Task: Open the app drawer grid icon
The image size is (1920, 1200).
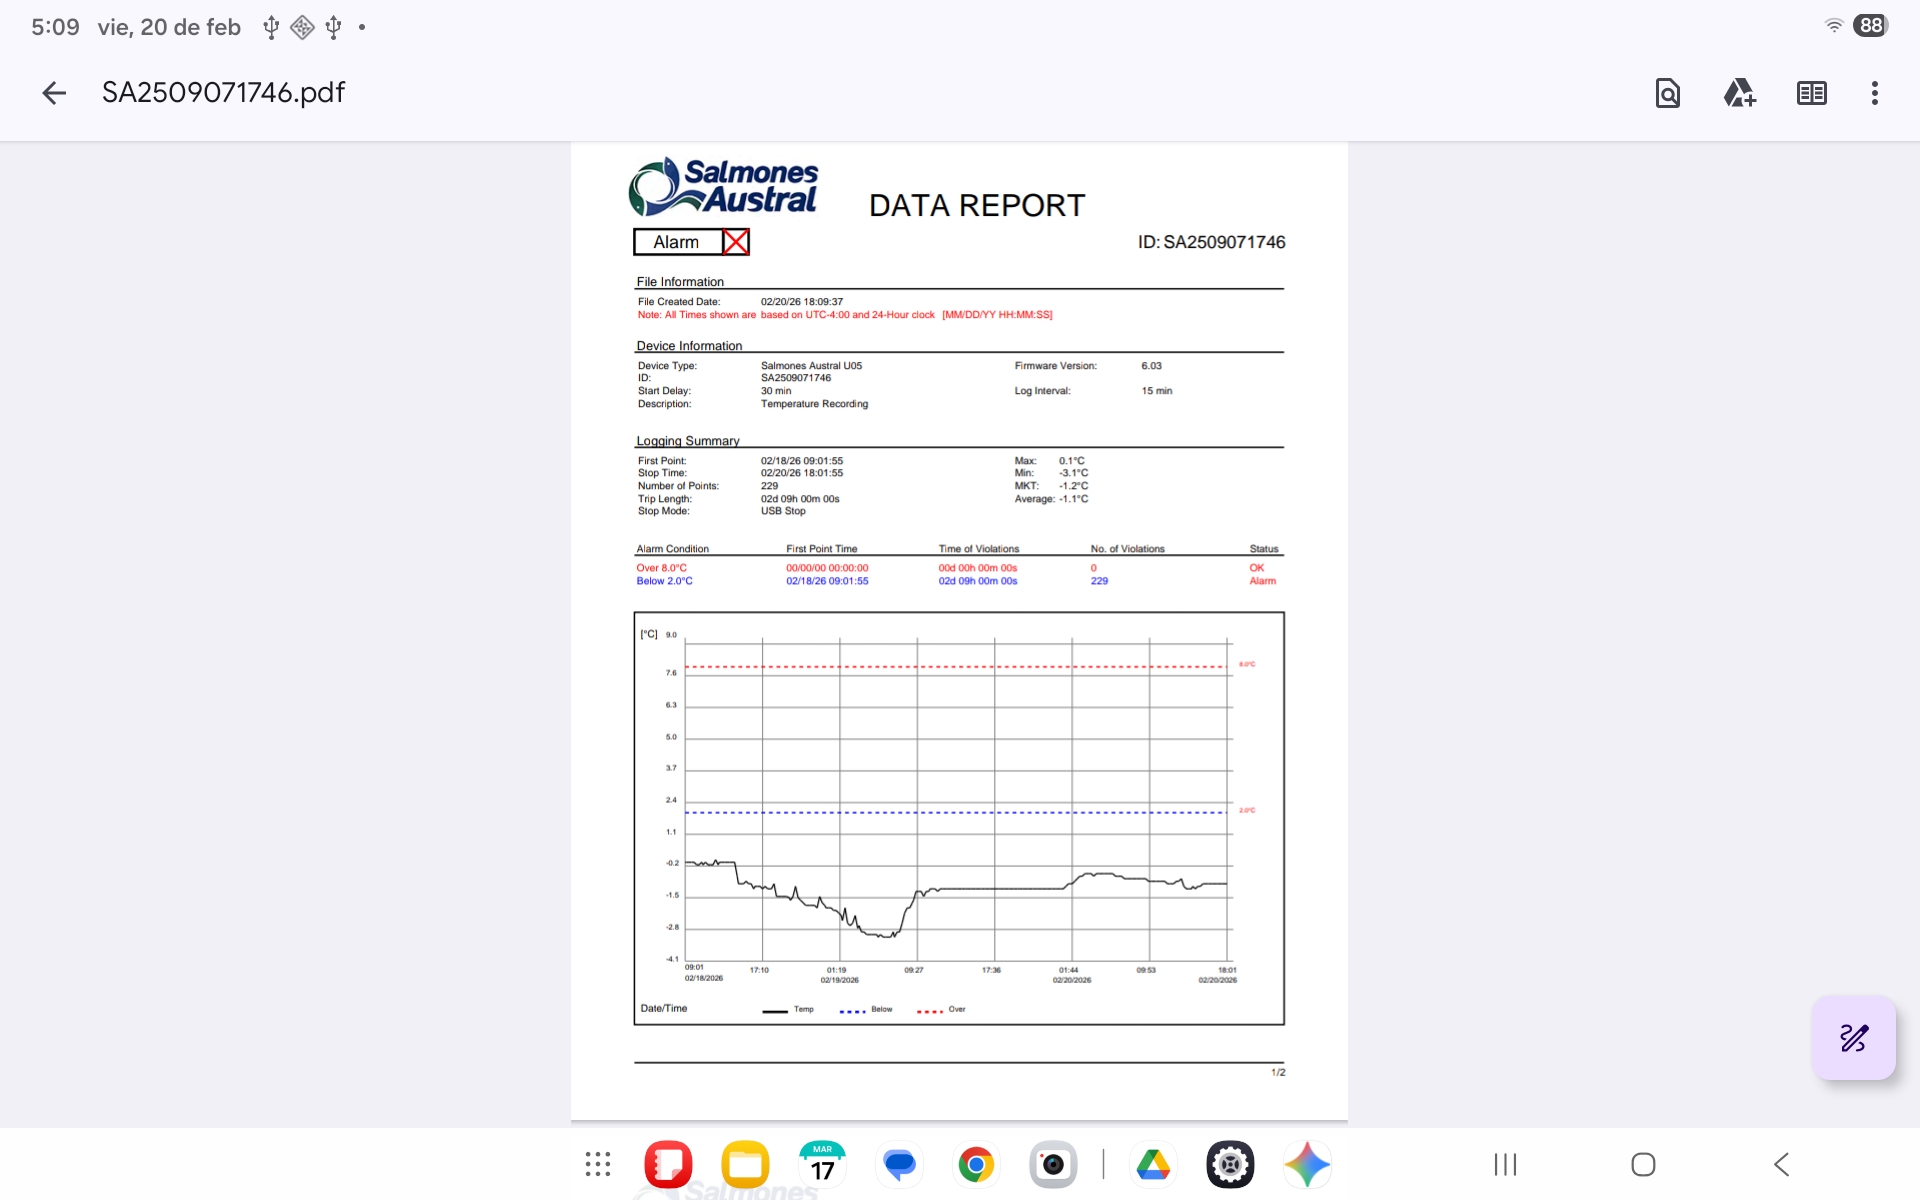Action: tap(598, 1164)
